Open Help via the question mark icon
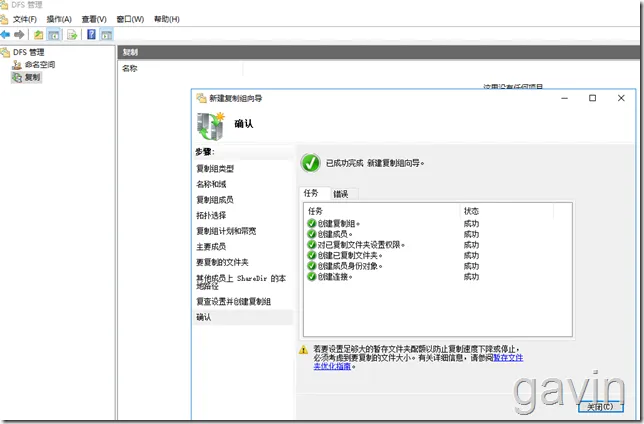The width and height of the screenshot is (644, 424). pyautogui.click(x=91, y=35)
